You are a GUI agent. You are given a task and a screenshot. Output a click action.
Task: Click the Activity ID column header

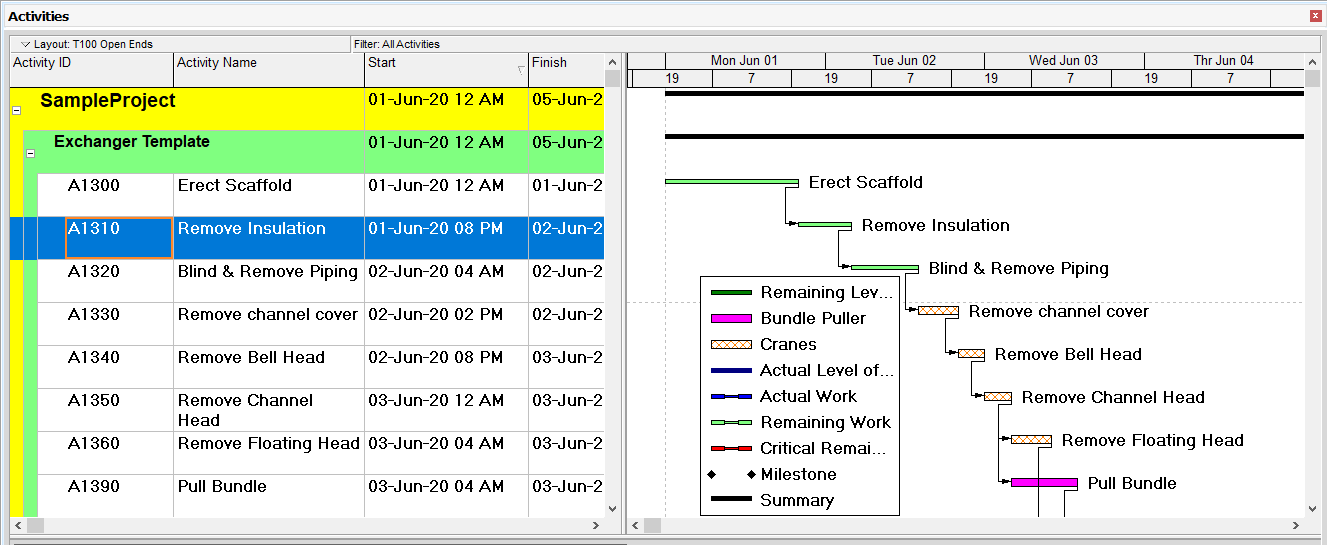92,63
